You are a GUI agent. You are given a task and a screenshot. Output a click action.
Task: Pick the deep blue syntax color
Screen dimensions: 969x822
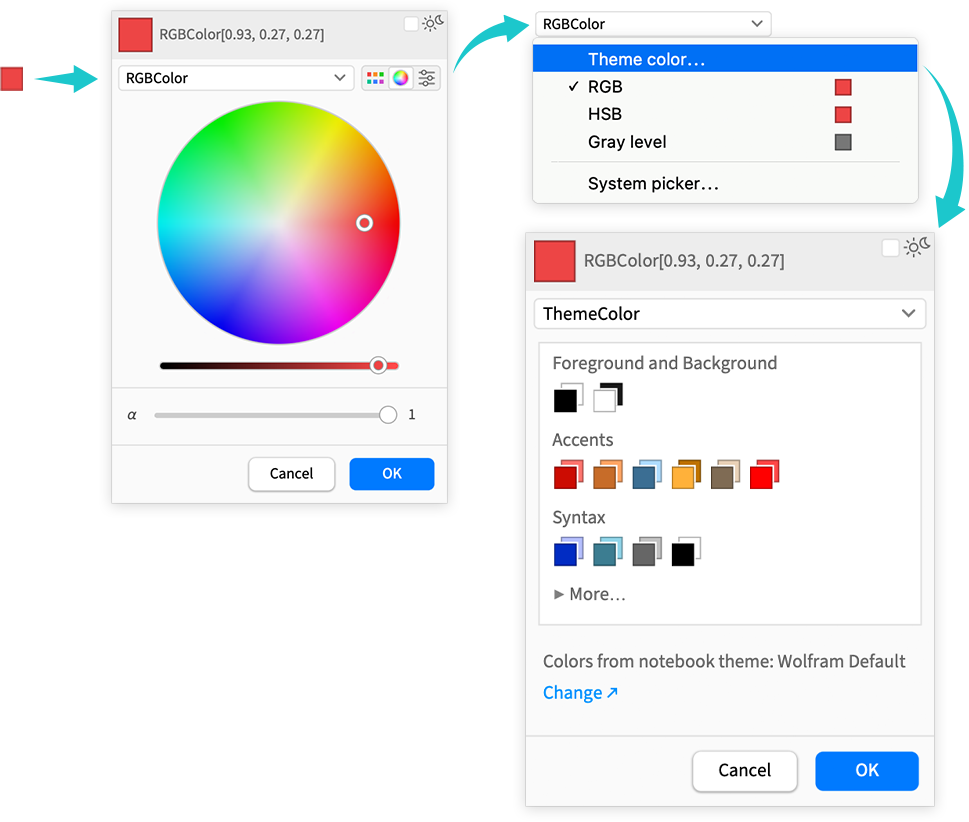coord(568,552)
